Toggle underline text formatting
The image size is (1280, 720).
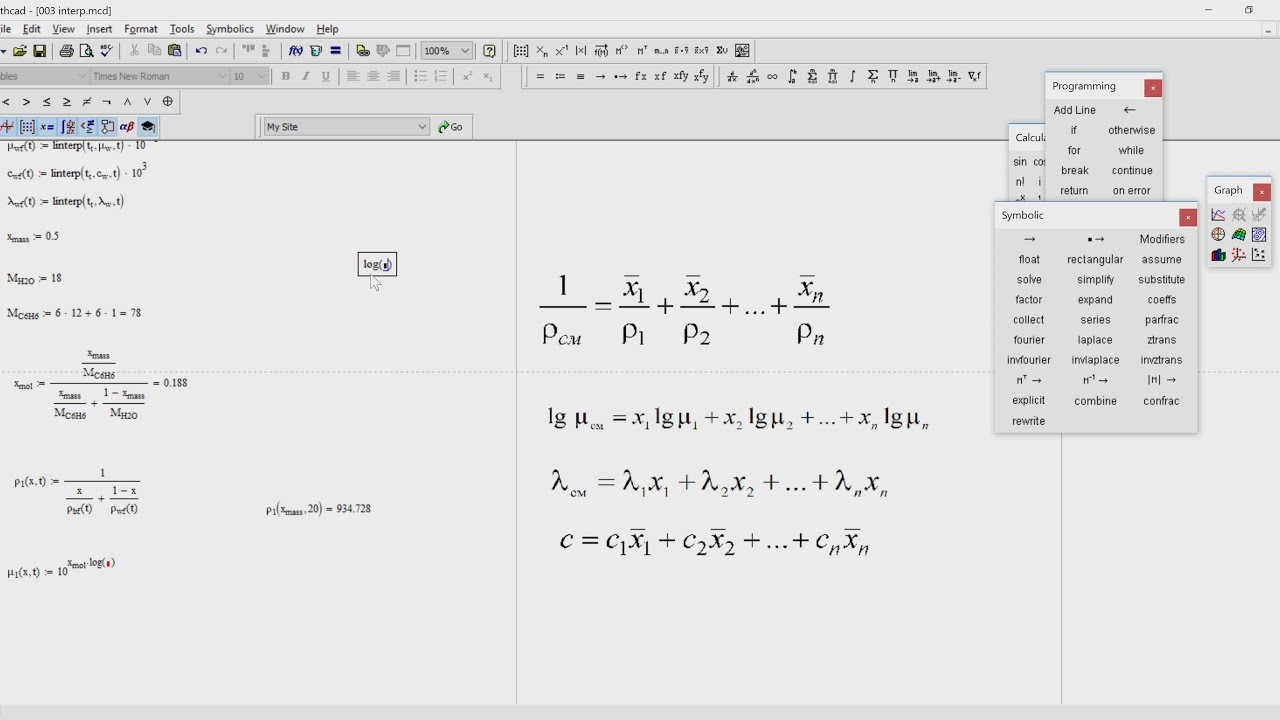coord(325,77)
